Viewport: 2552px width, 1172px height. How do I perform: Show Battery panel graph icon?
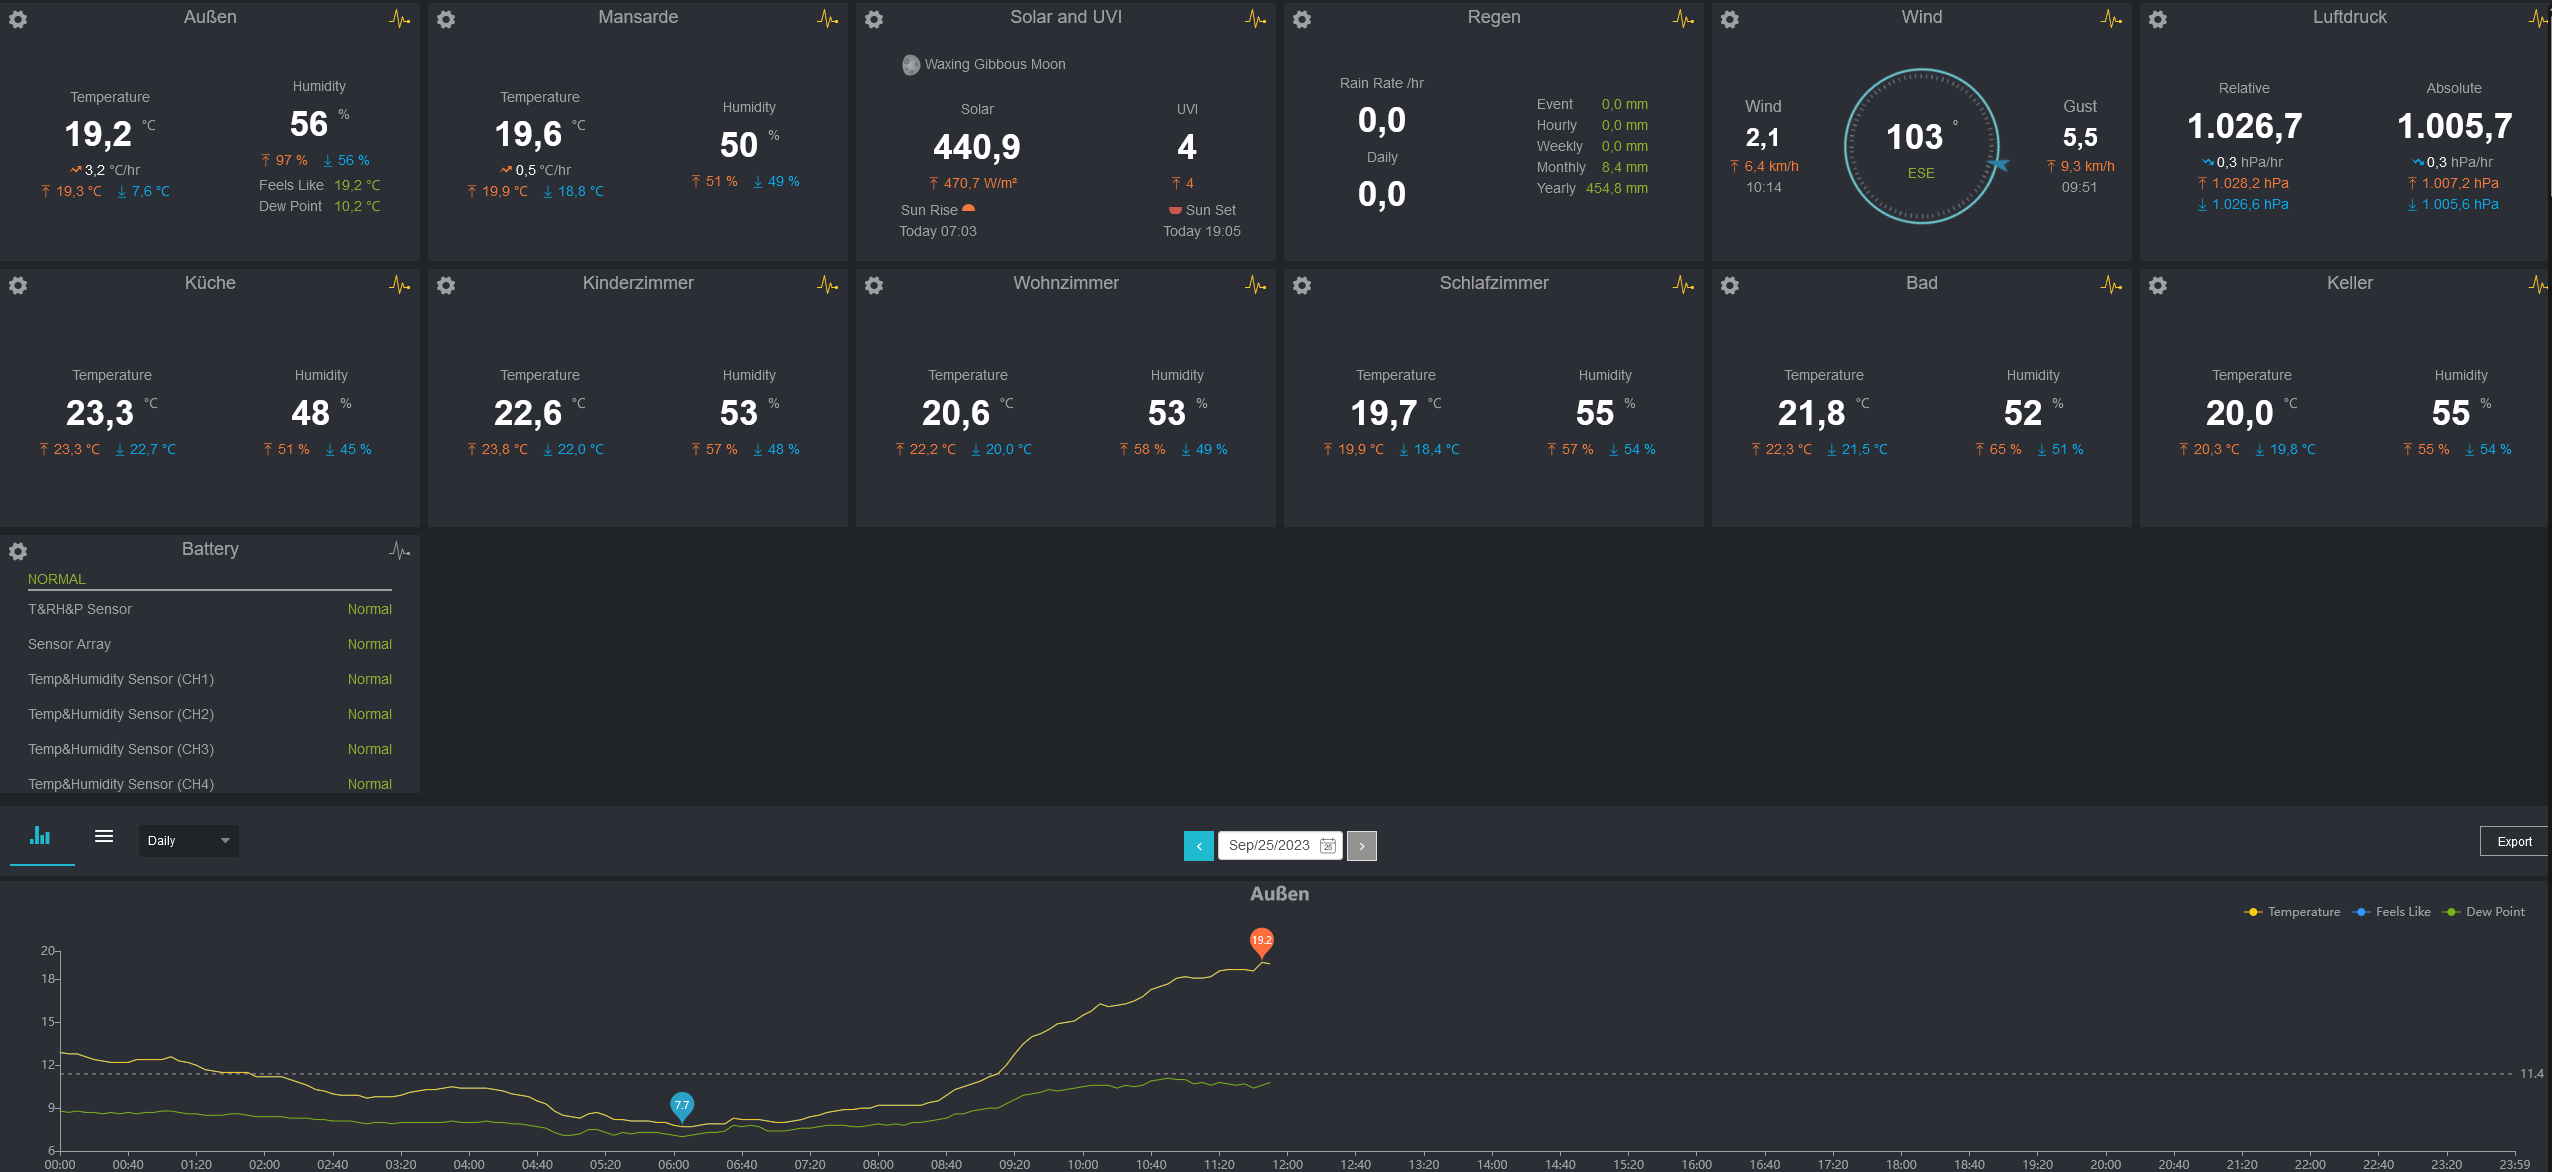(x=399, y=551)
